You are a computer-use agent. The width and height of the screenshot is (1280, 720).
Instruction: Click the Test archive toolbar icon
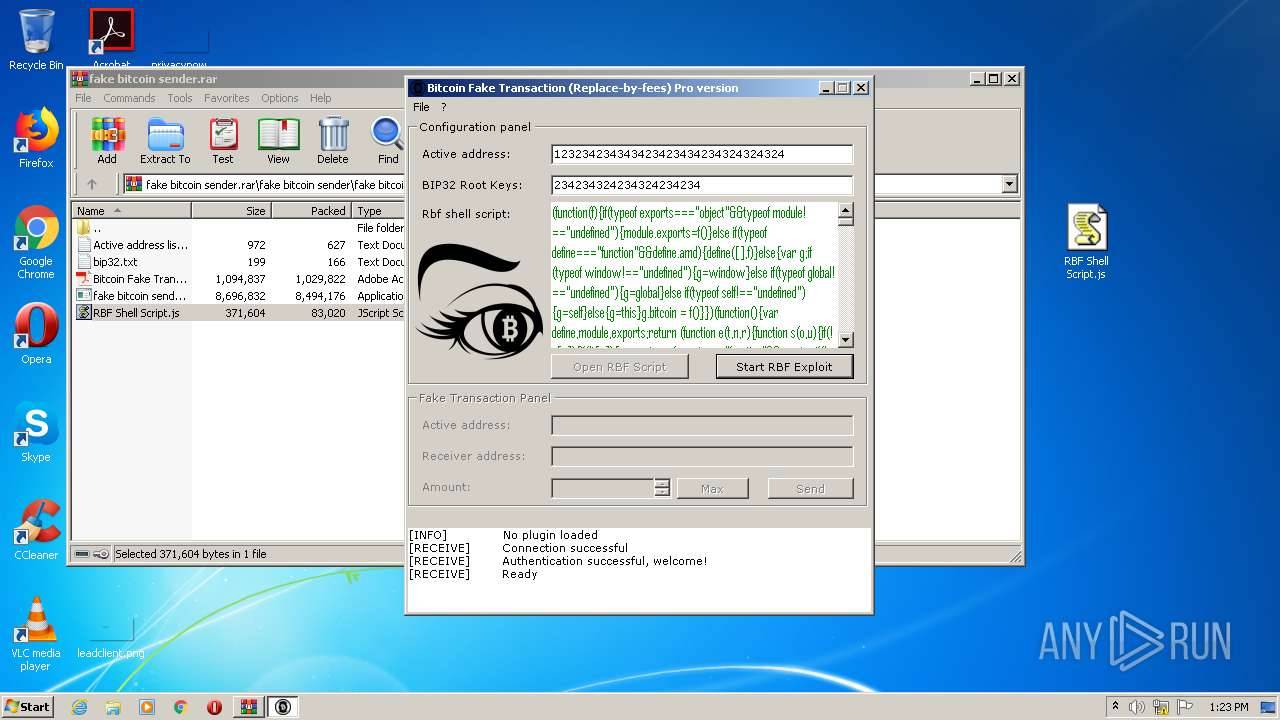click(x=223, y=140)
